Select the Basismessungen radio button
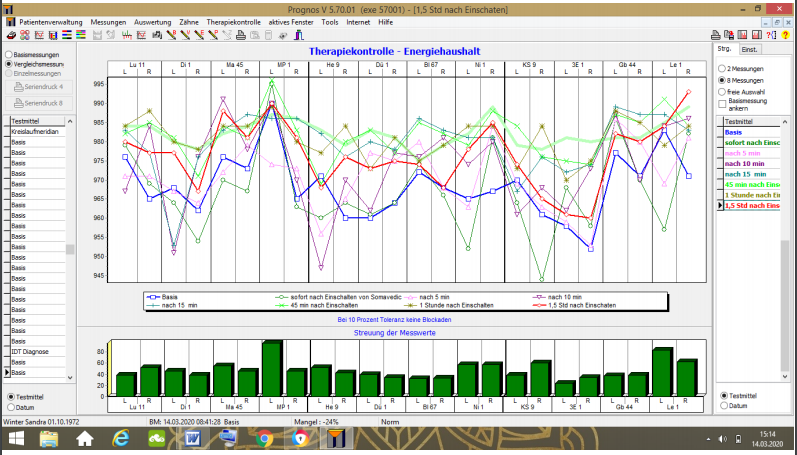This screenshot has height=455, width=797. 9,54
